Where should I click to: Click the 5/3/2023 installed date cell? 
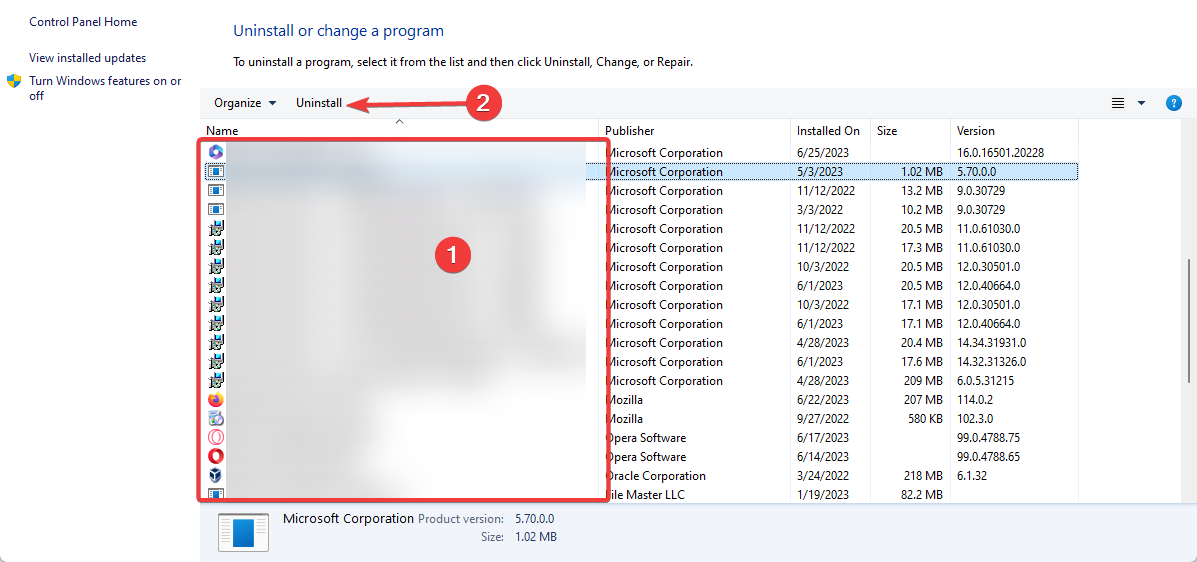click(818, 172)
